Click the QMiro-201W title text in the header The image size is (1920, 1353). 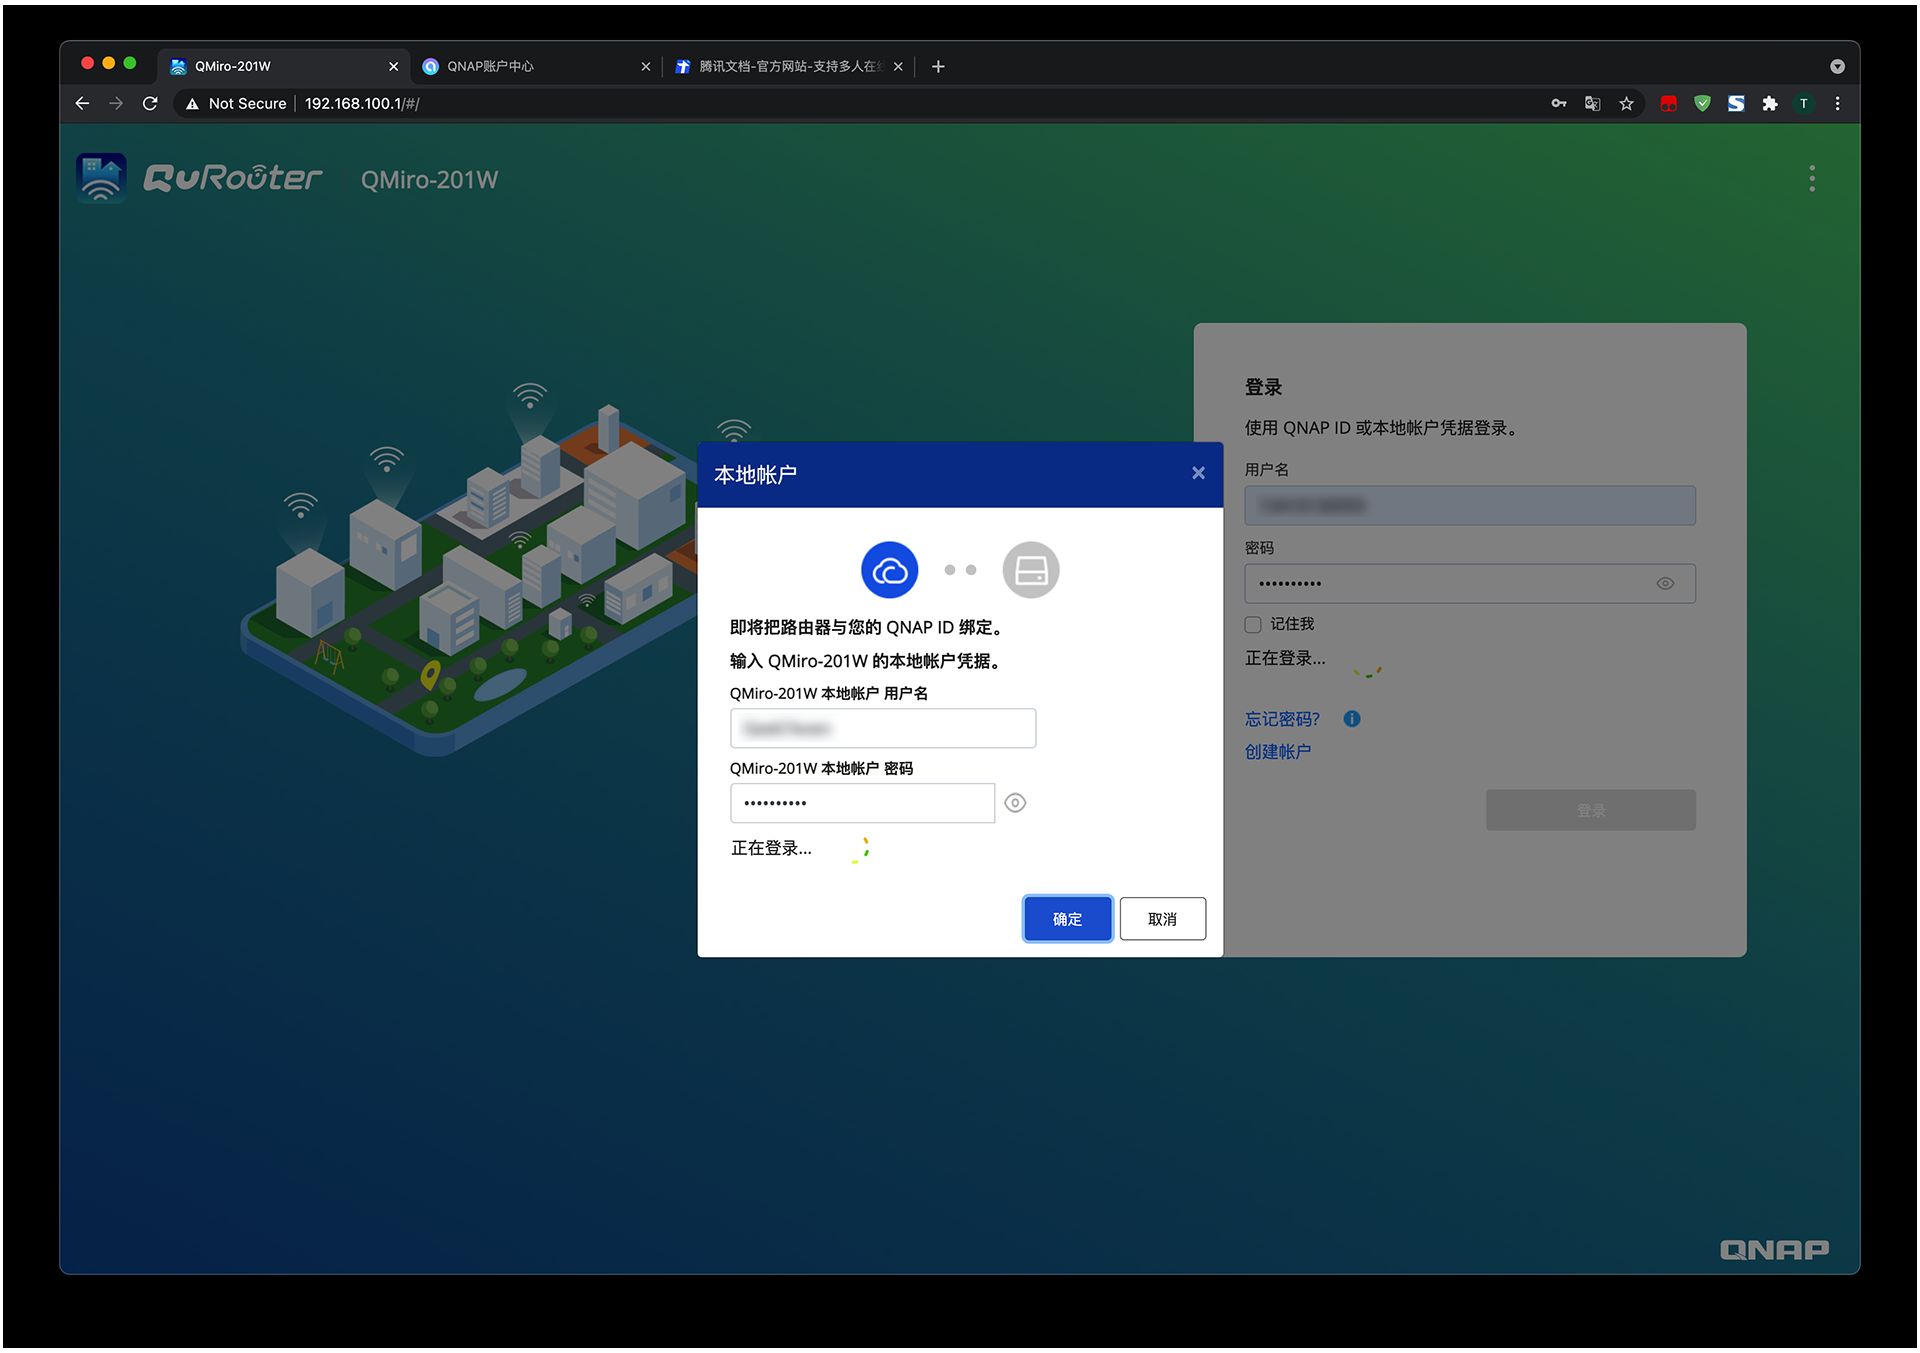(x=429, y=180)
